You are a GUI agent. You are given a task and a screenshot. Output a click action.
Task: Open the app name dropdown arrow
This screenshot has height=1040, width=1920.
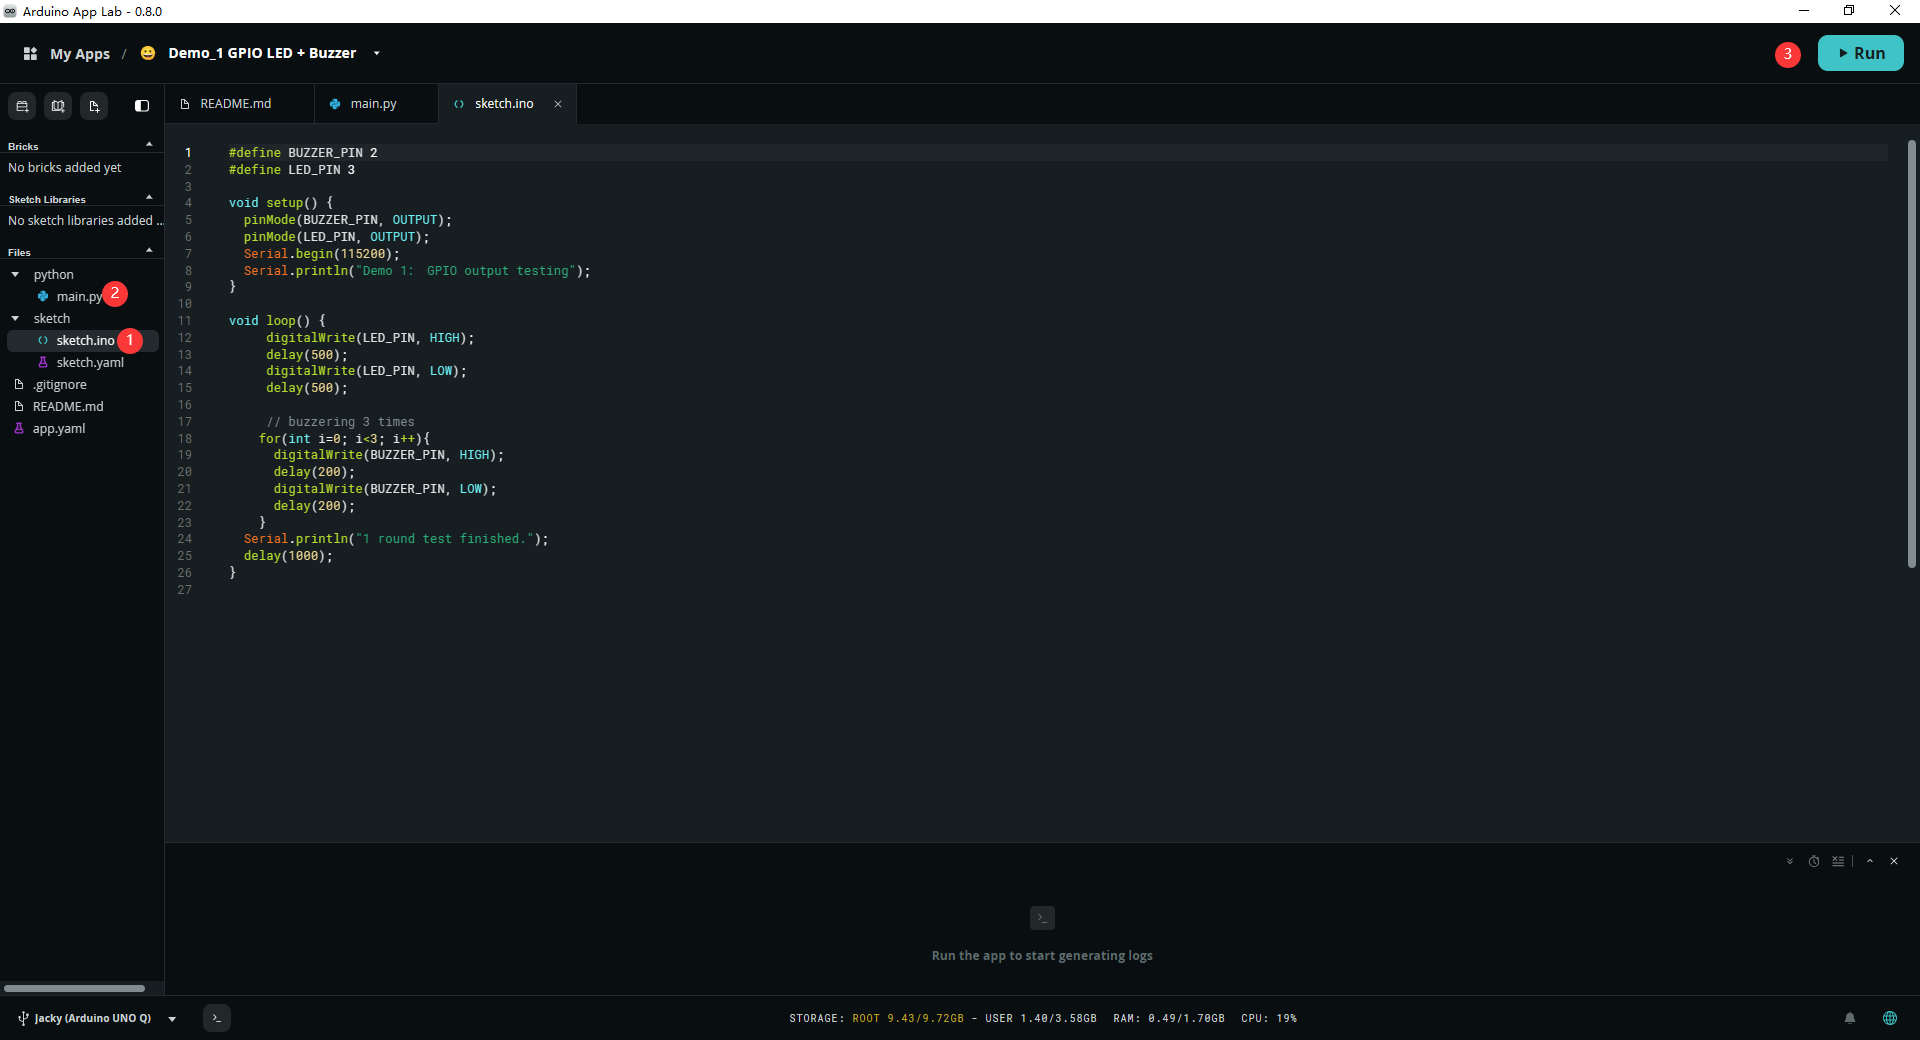coord(377,53)
